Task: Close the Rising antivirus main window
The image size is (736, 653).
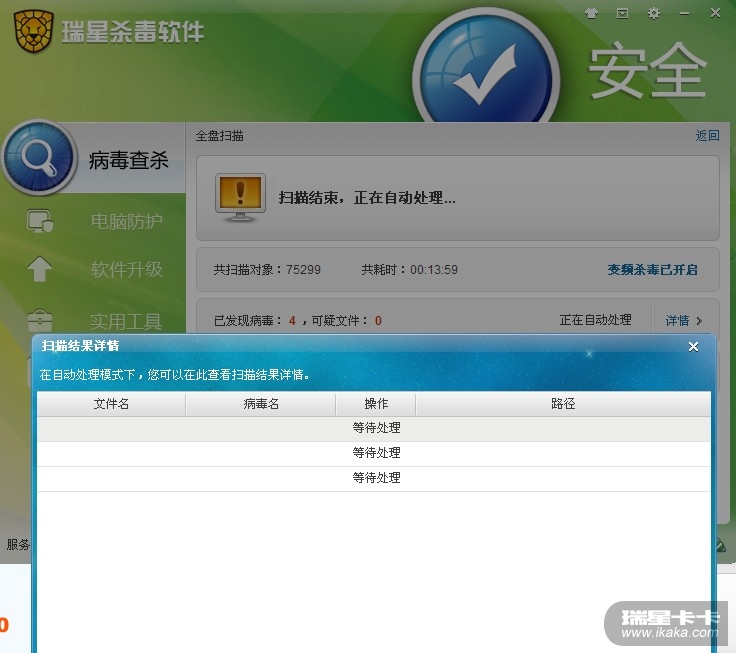Action: pyautogui.click(x=715, y=13)
